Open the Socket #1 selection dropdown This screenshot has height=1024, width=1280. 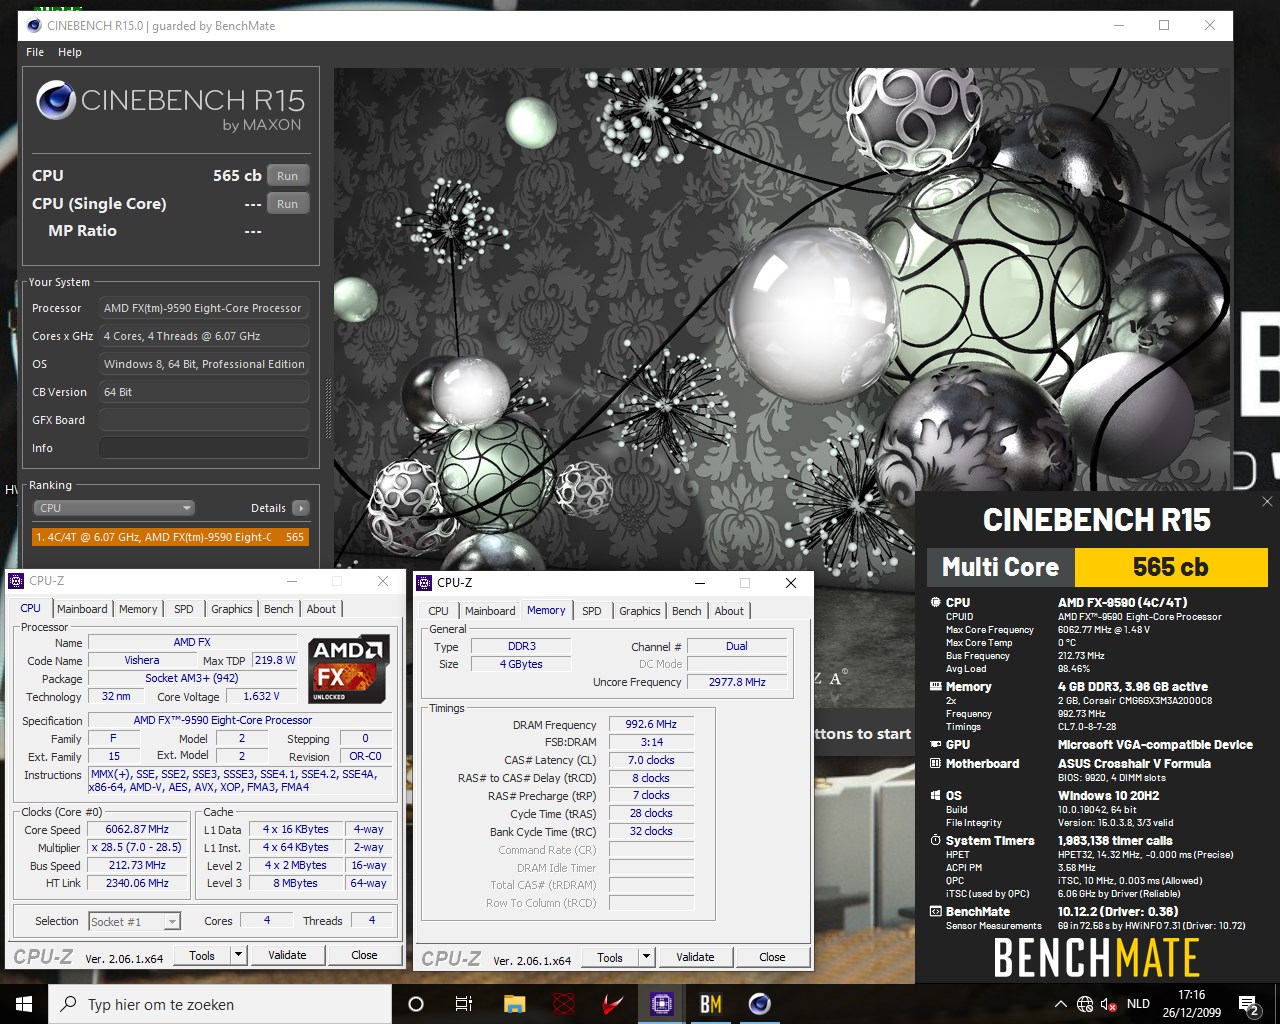click(134, 921)
